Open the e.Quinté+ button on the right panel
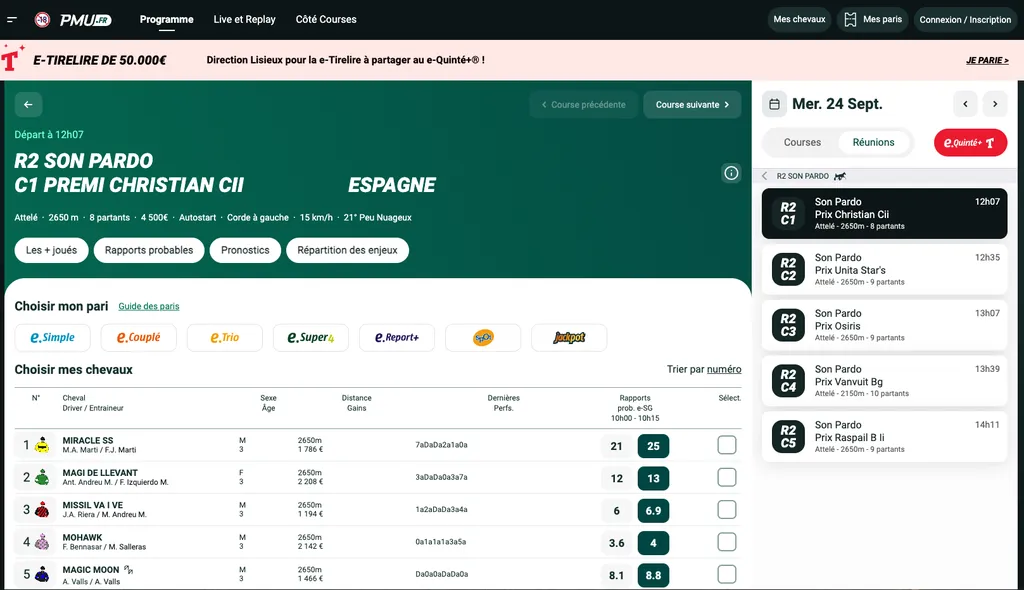 pos(968,142)
